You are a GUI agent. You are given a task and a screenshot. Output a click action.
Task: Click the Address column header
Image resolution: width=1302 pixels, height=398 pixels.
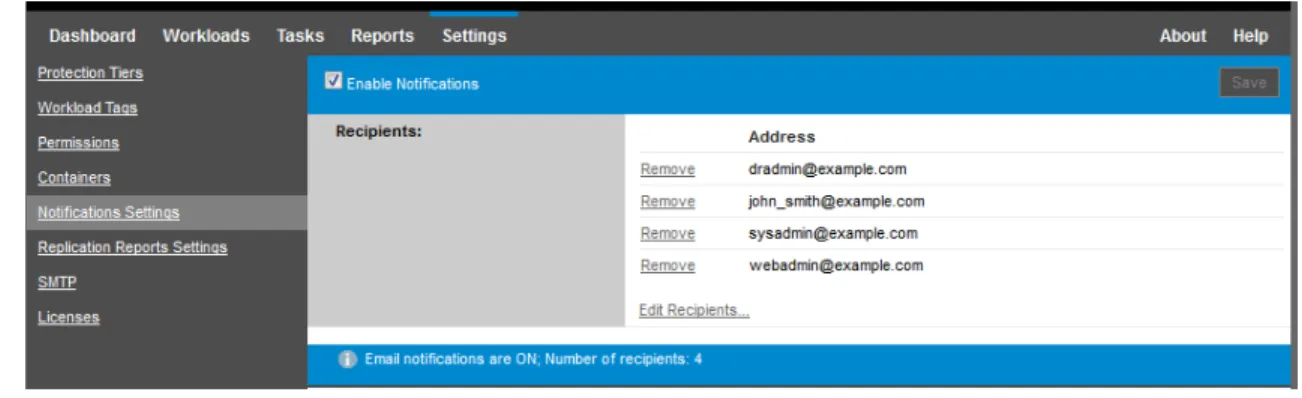click(782, 137)
